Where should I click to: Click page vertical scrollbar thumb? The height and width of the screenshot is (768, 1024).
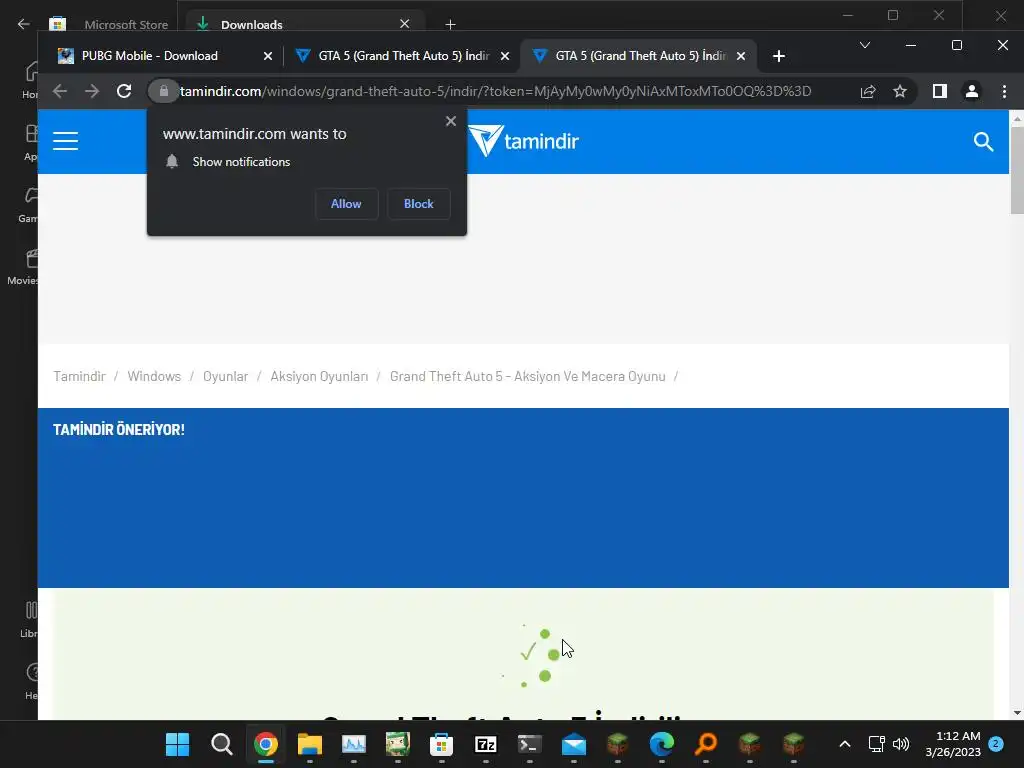pyautogui.click(x=1016, y=170)
